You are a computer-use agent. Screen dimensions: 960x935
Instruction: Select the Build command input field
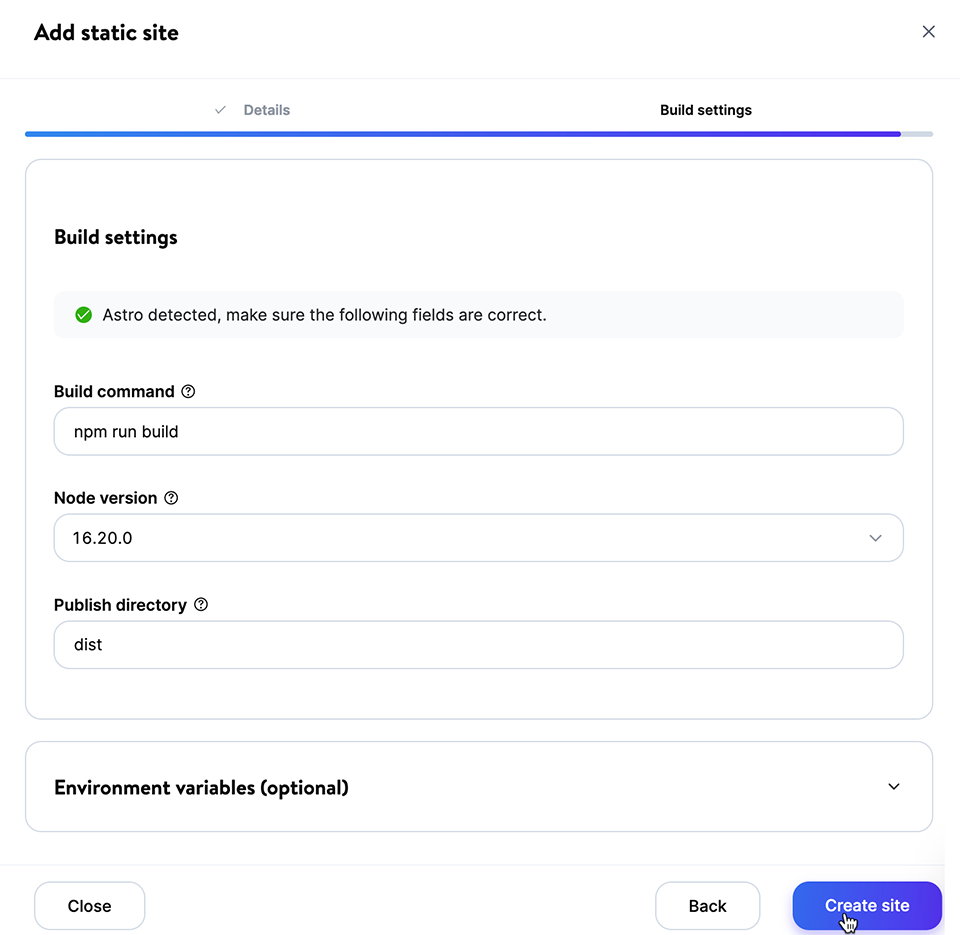(x=478, y=431)
